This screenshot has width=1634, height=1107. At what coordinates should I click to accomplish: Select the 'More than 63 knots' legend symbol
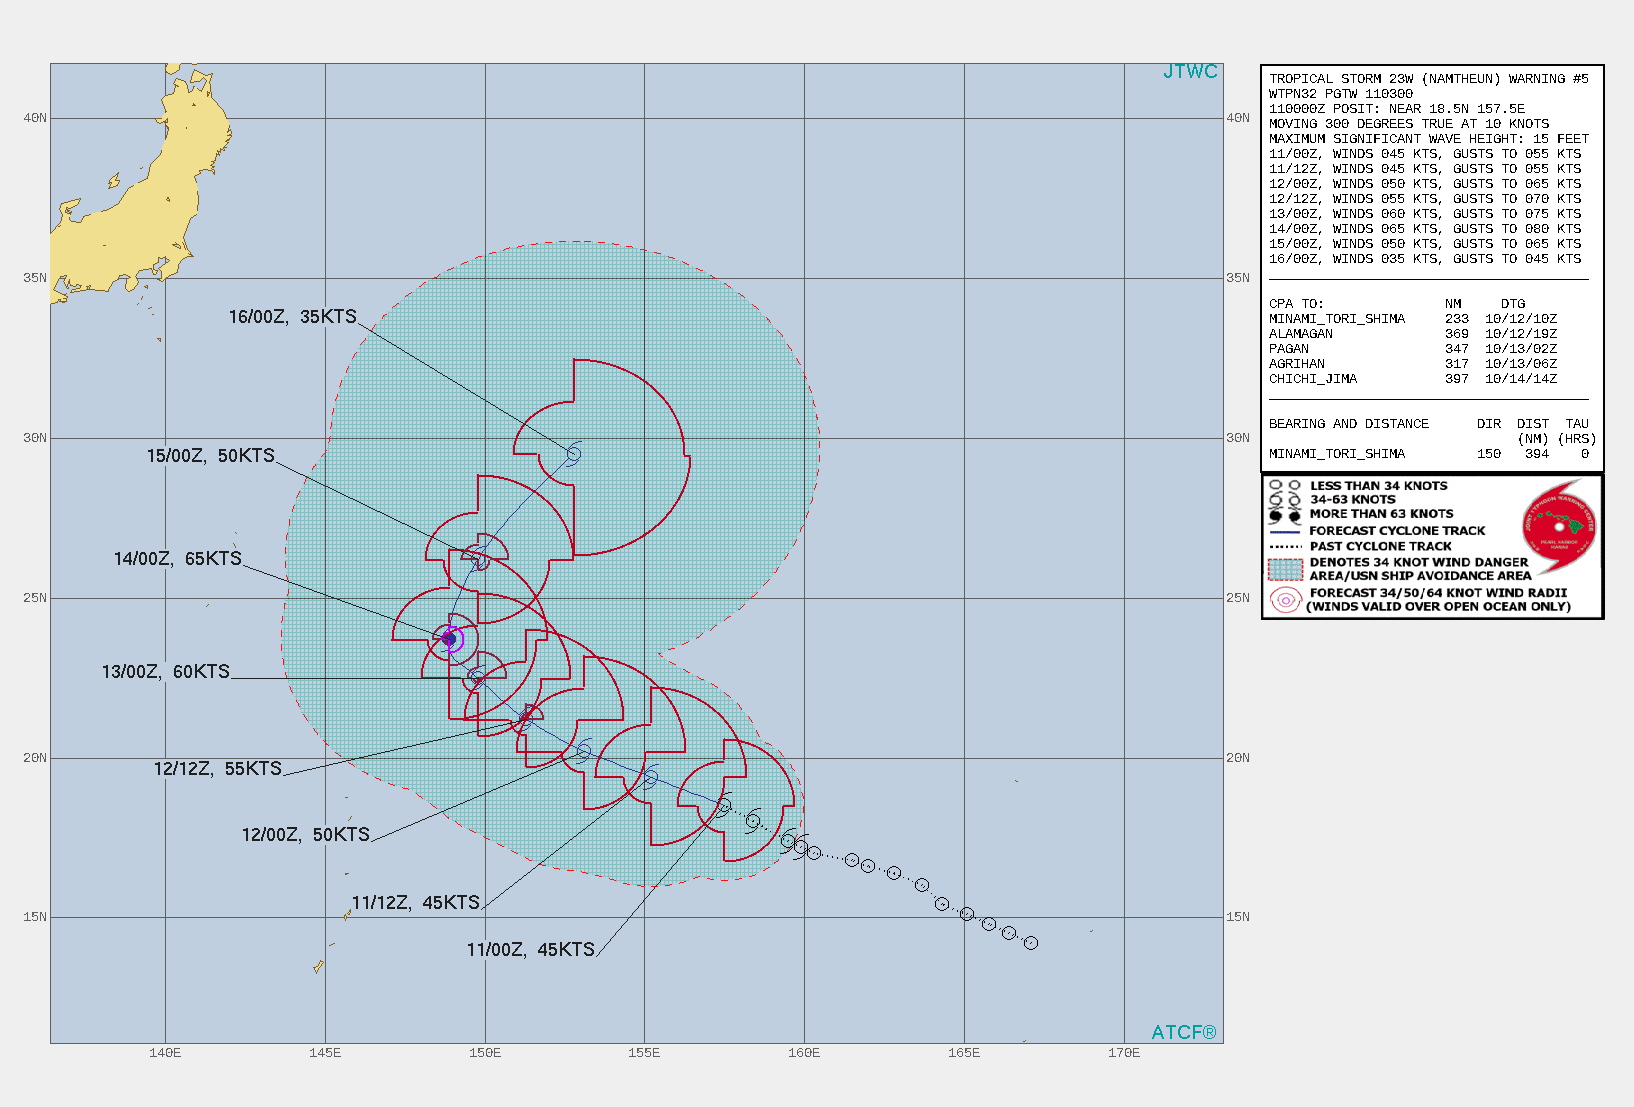pos(1285,515)
